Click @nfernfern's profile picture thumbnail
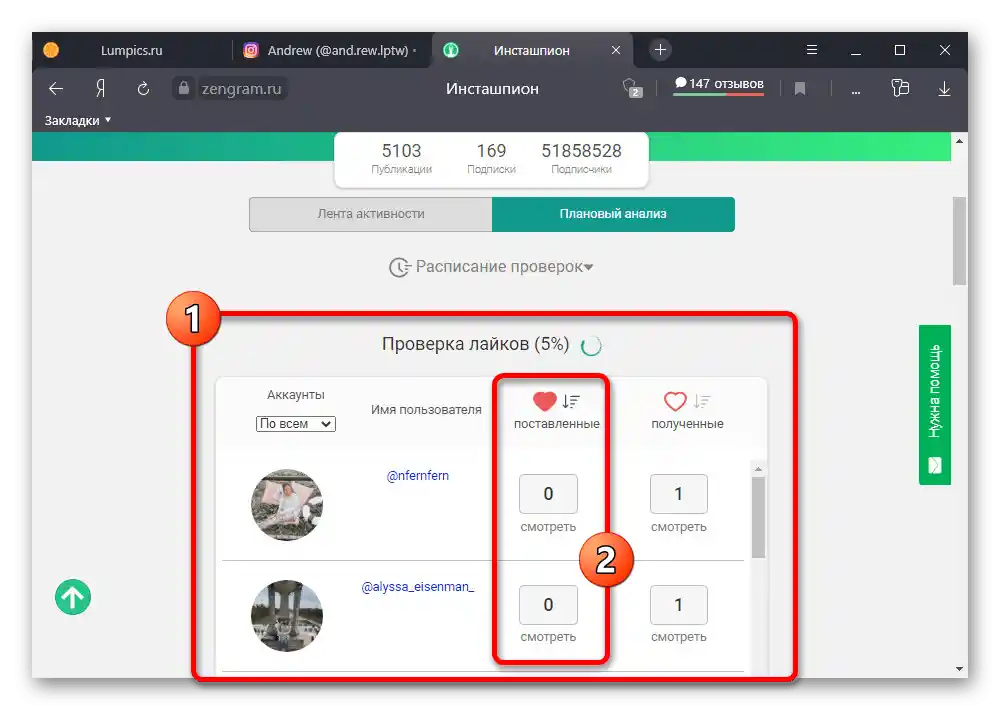1000x710 pixels. pos(287,505)
